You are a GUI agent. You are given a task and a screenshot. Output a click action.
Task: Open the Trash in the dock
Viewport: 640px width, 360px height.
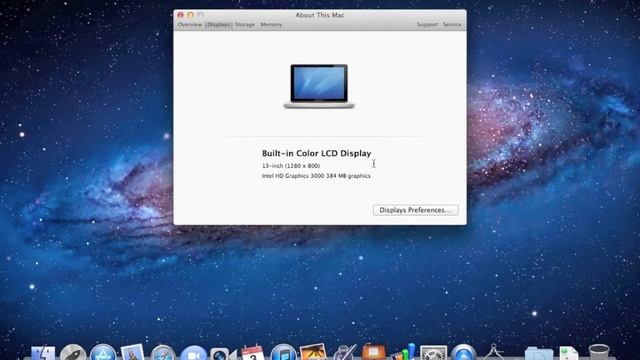pos(599,353)
